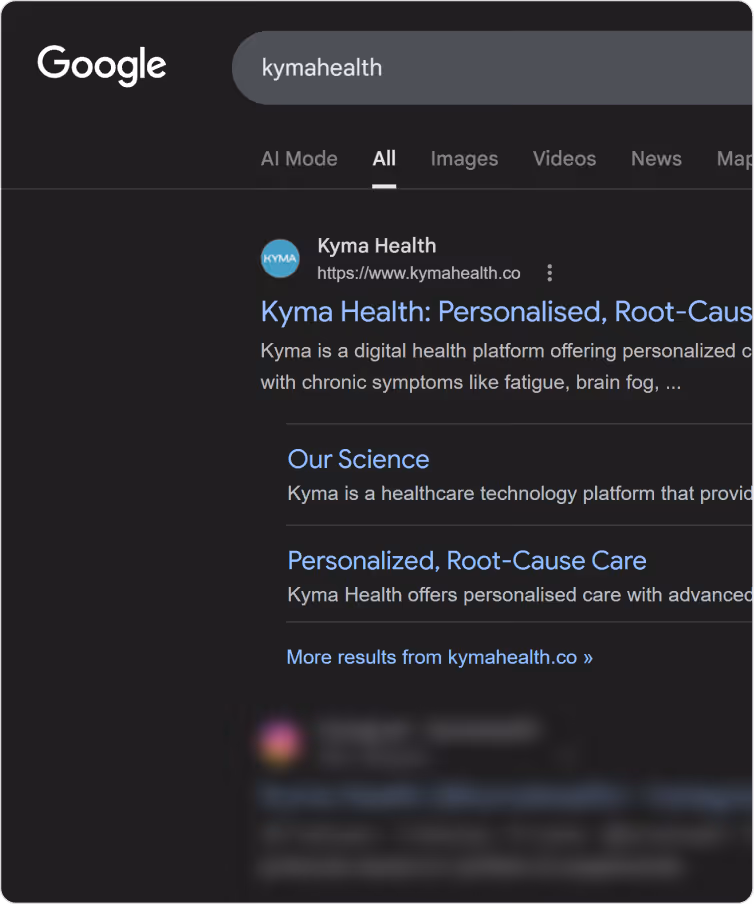This screenshot has width=754, height=904.
Task: Click the Kyma Health favicon
Action: tap(280, 259)
